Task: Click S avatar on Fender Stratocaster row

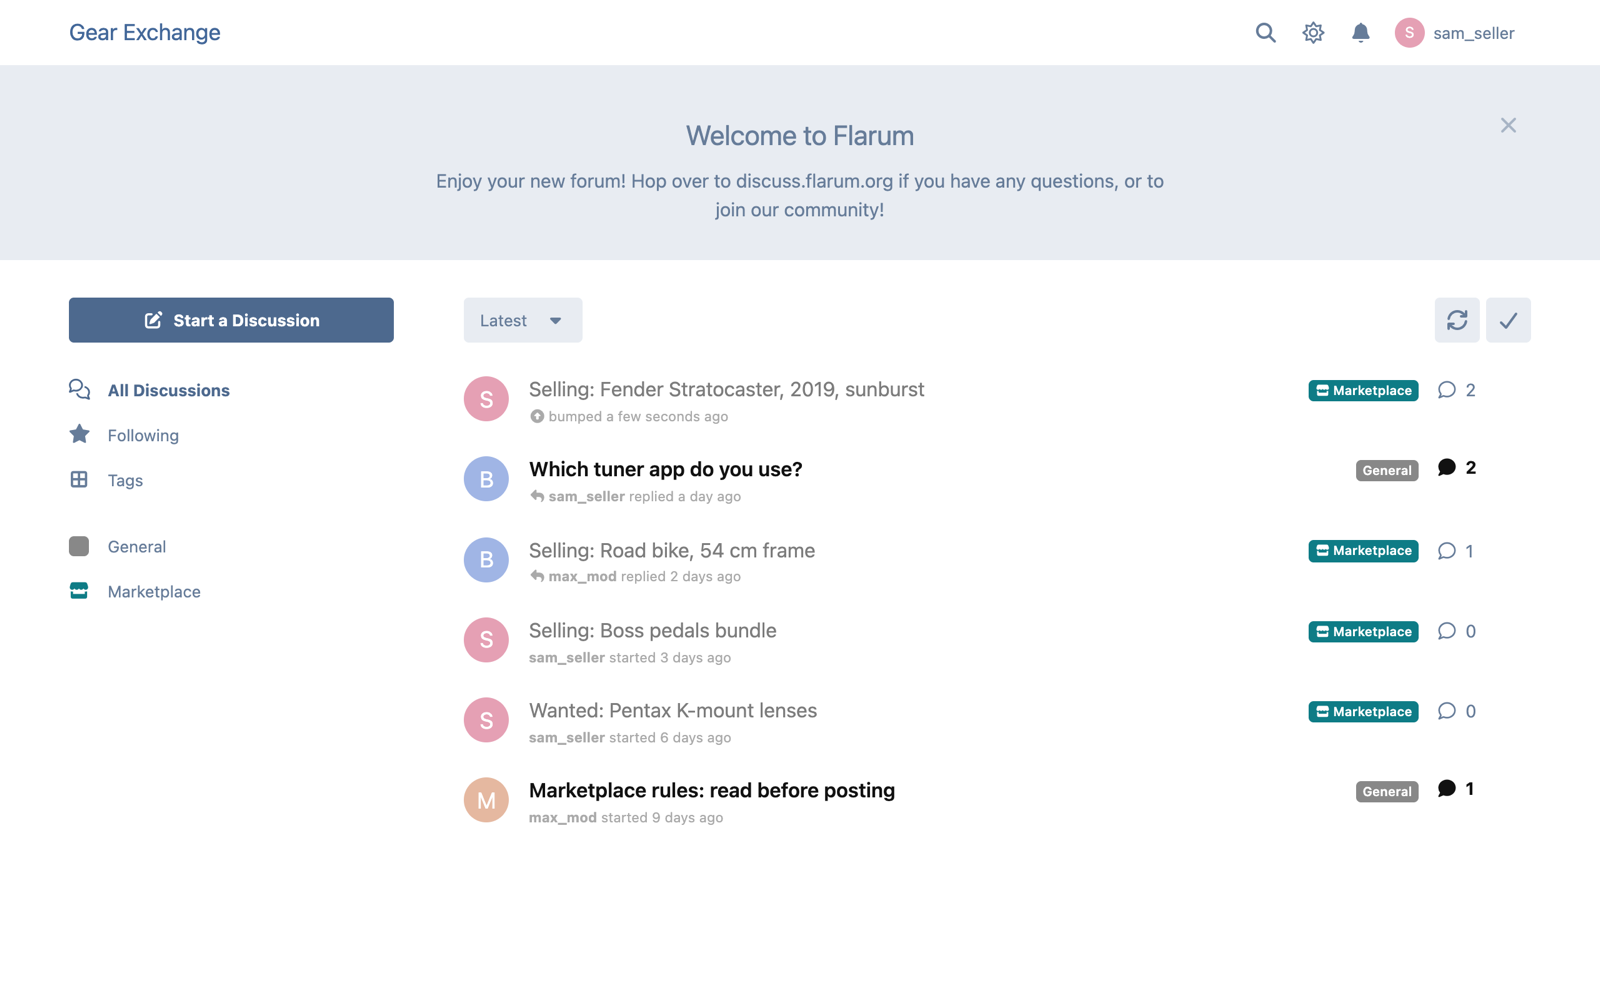Action: (486, 399)
